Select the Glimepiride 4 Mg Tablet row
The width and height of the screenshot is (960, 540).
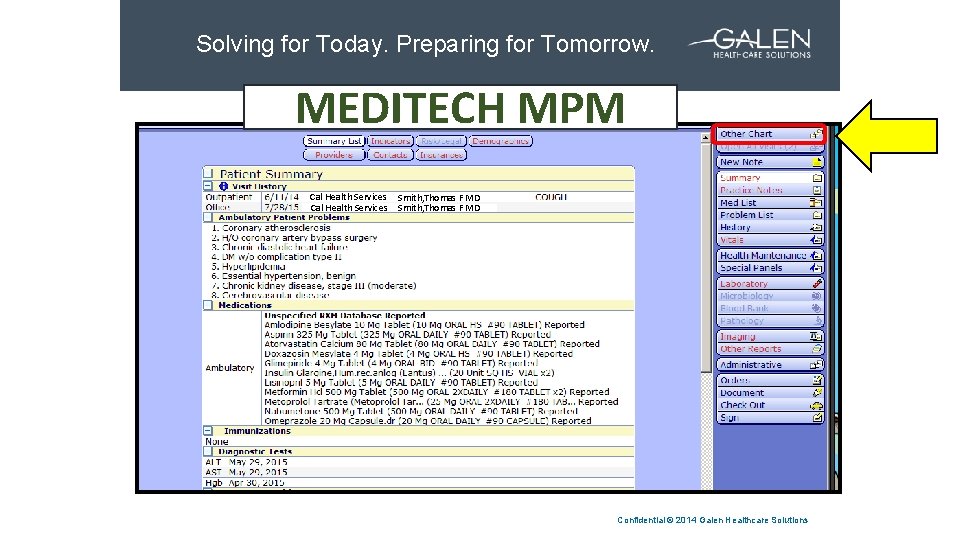pyautogui.click(x=401, y=363)
